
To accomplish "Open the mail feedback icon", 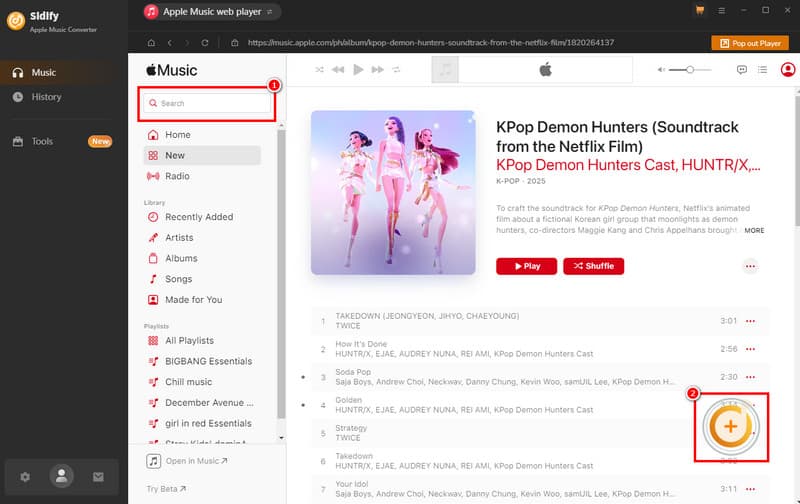I will coord(98,477).
